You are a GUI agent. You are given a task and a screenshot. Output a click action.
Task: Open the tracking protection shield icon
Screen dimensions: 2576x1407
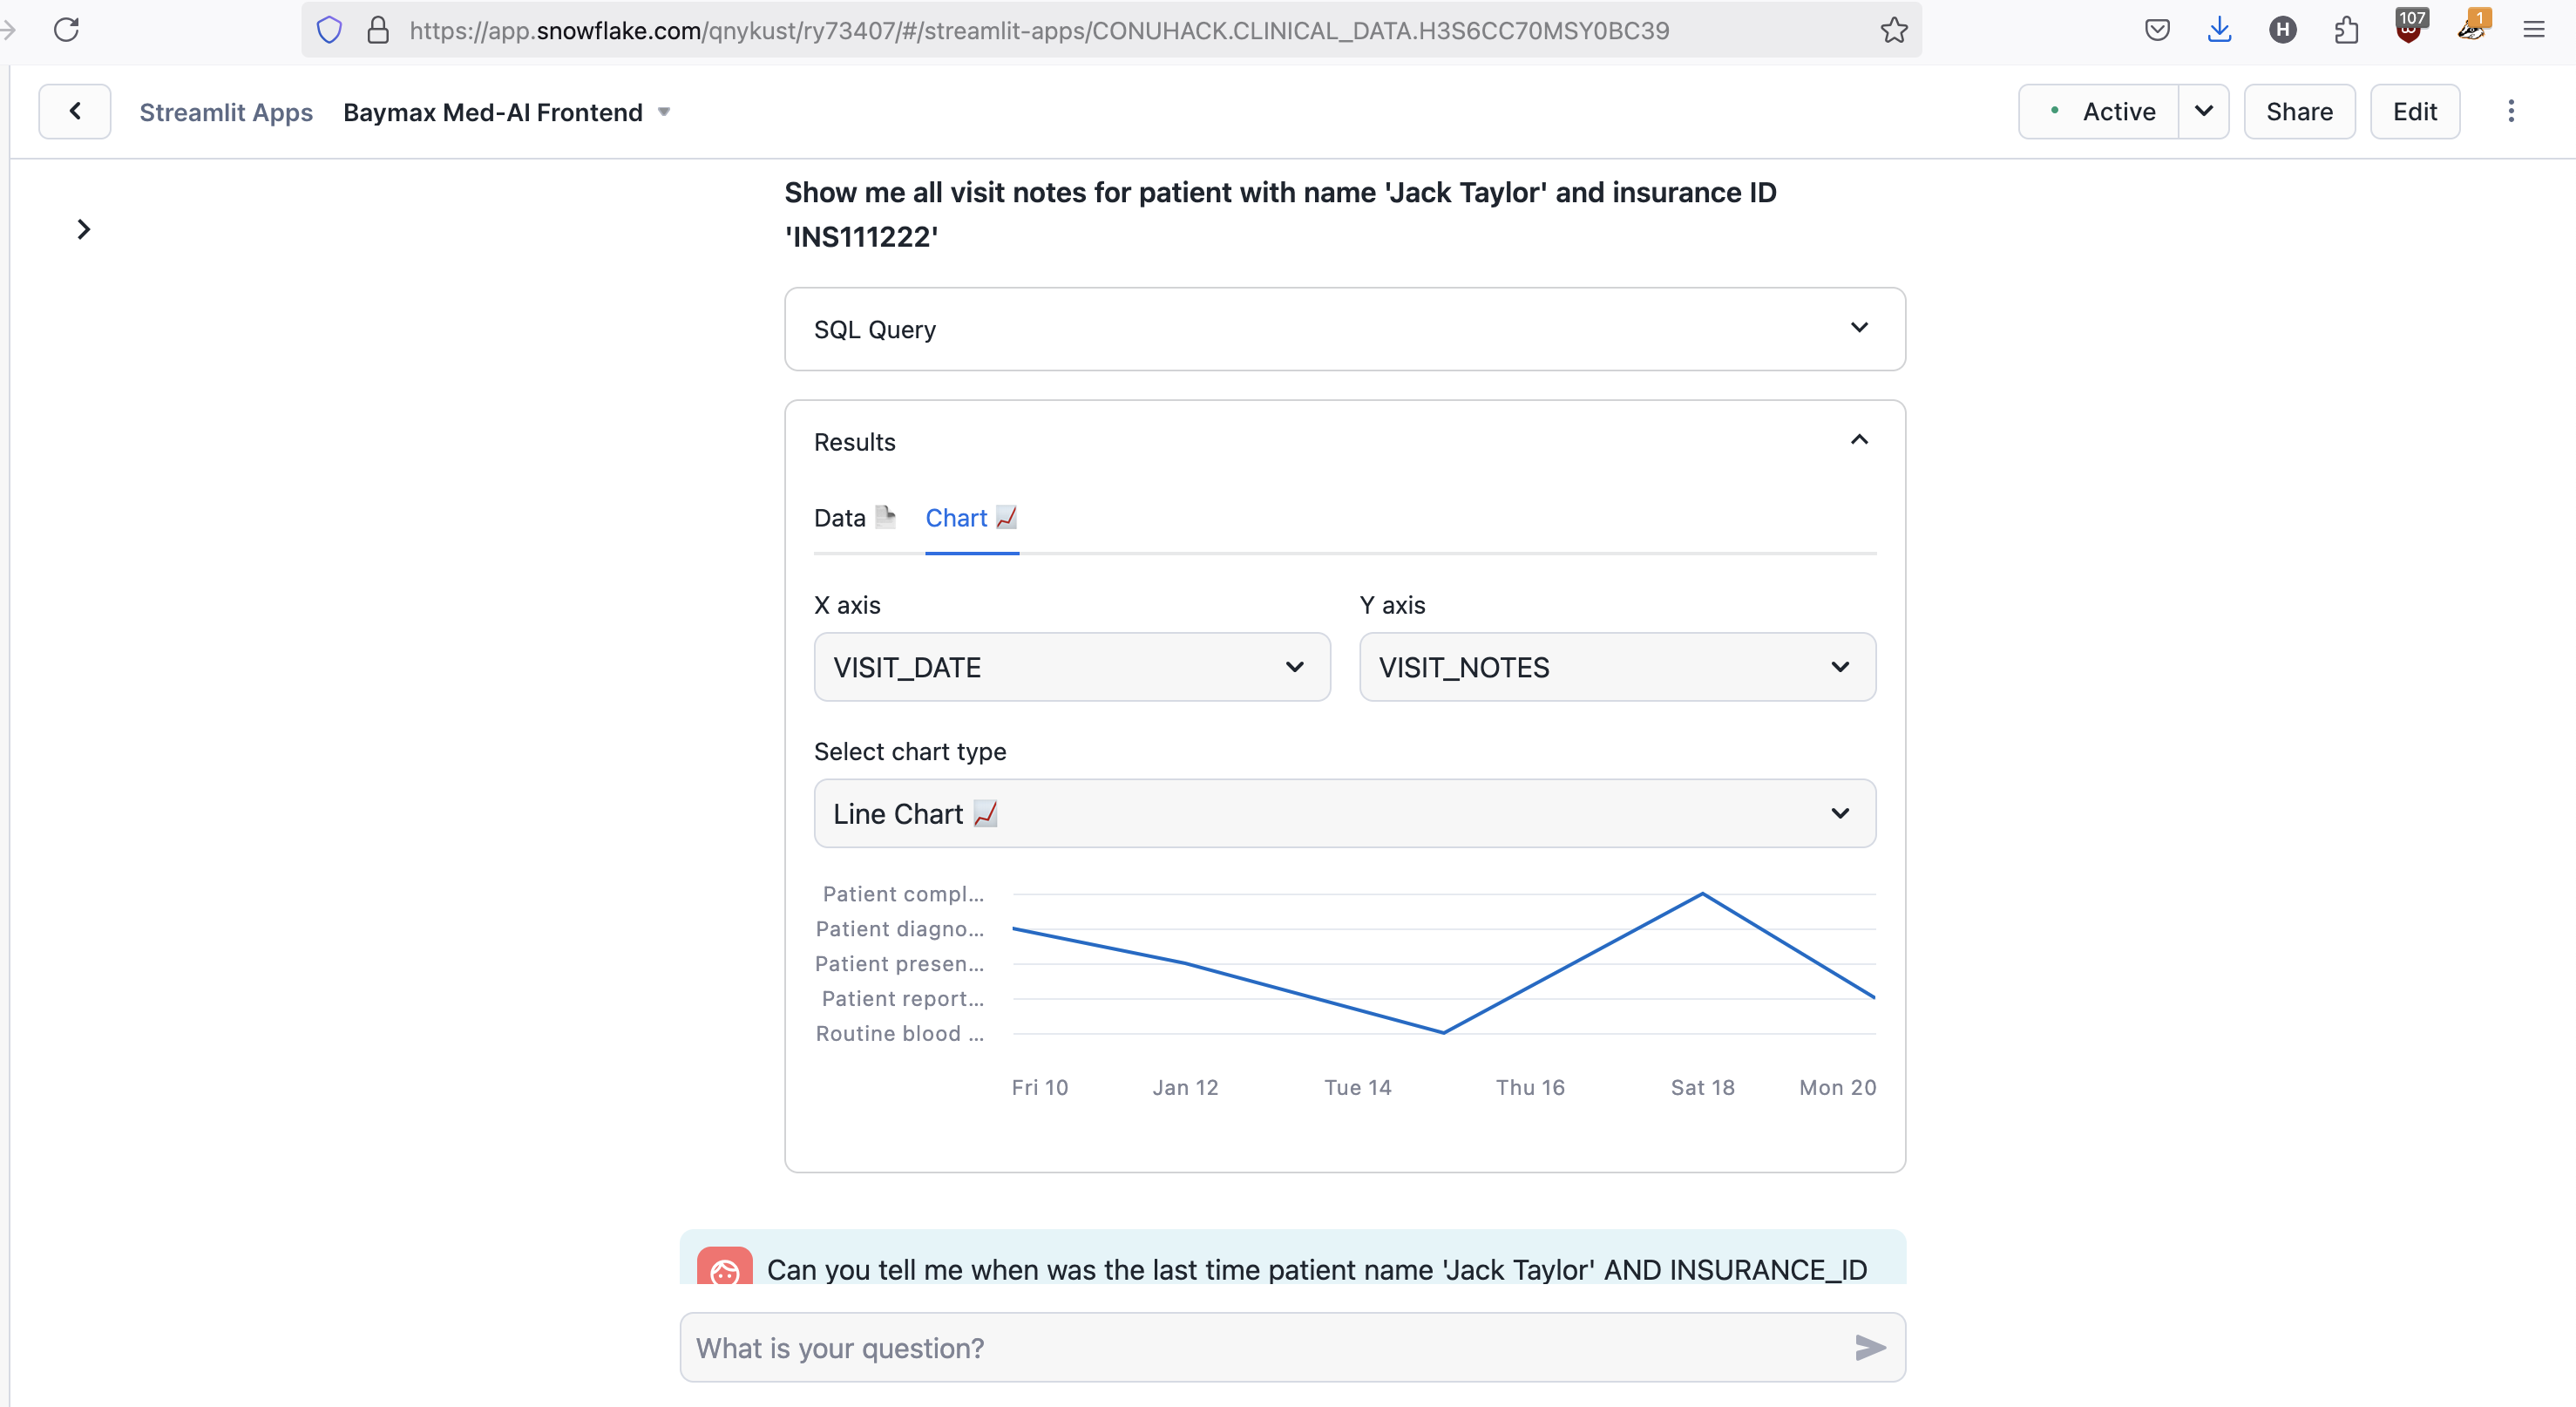pos(329,29)
